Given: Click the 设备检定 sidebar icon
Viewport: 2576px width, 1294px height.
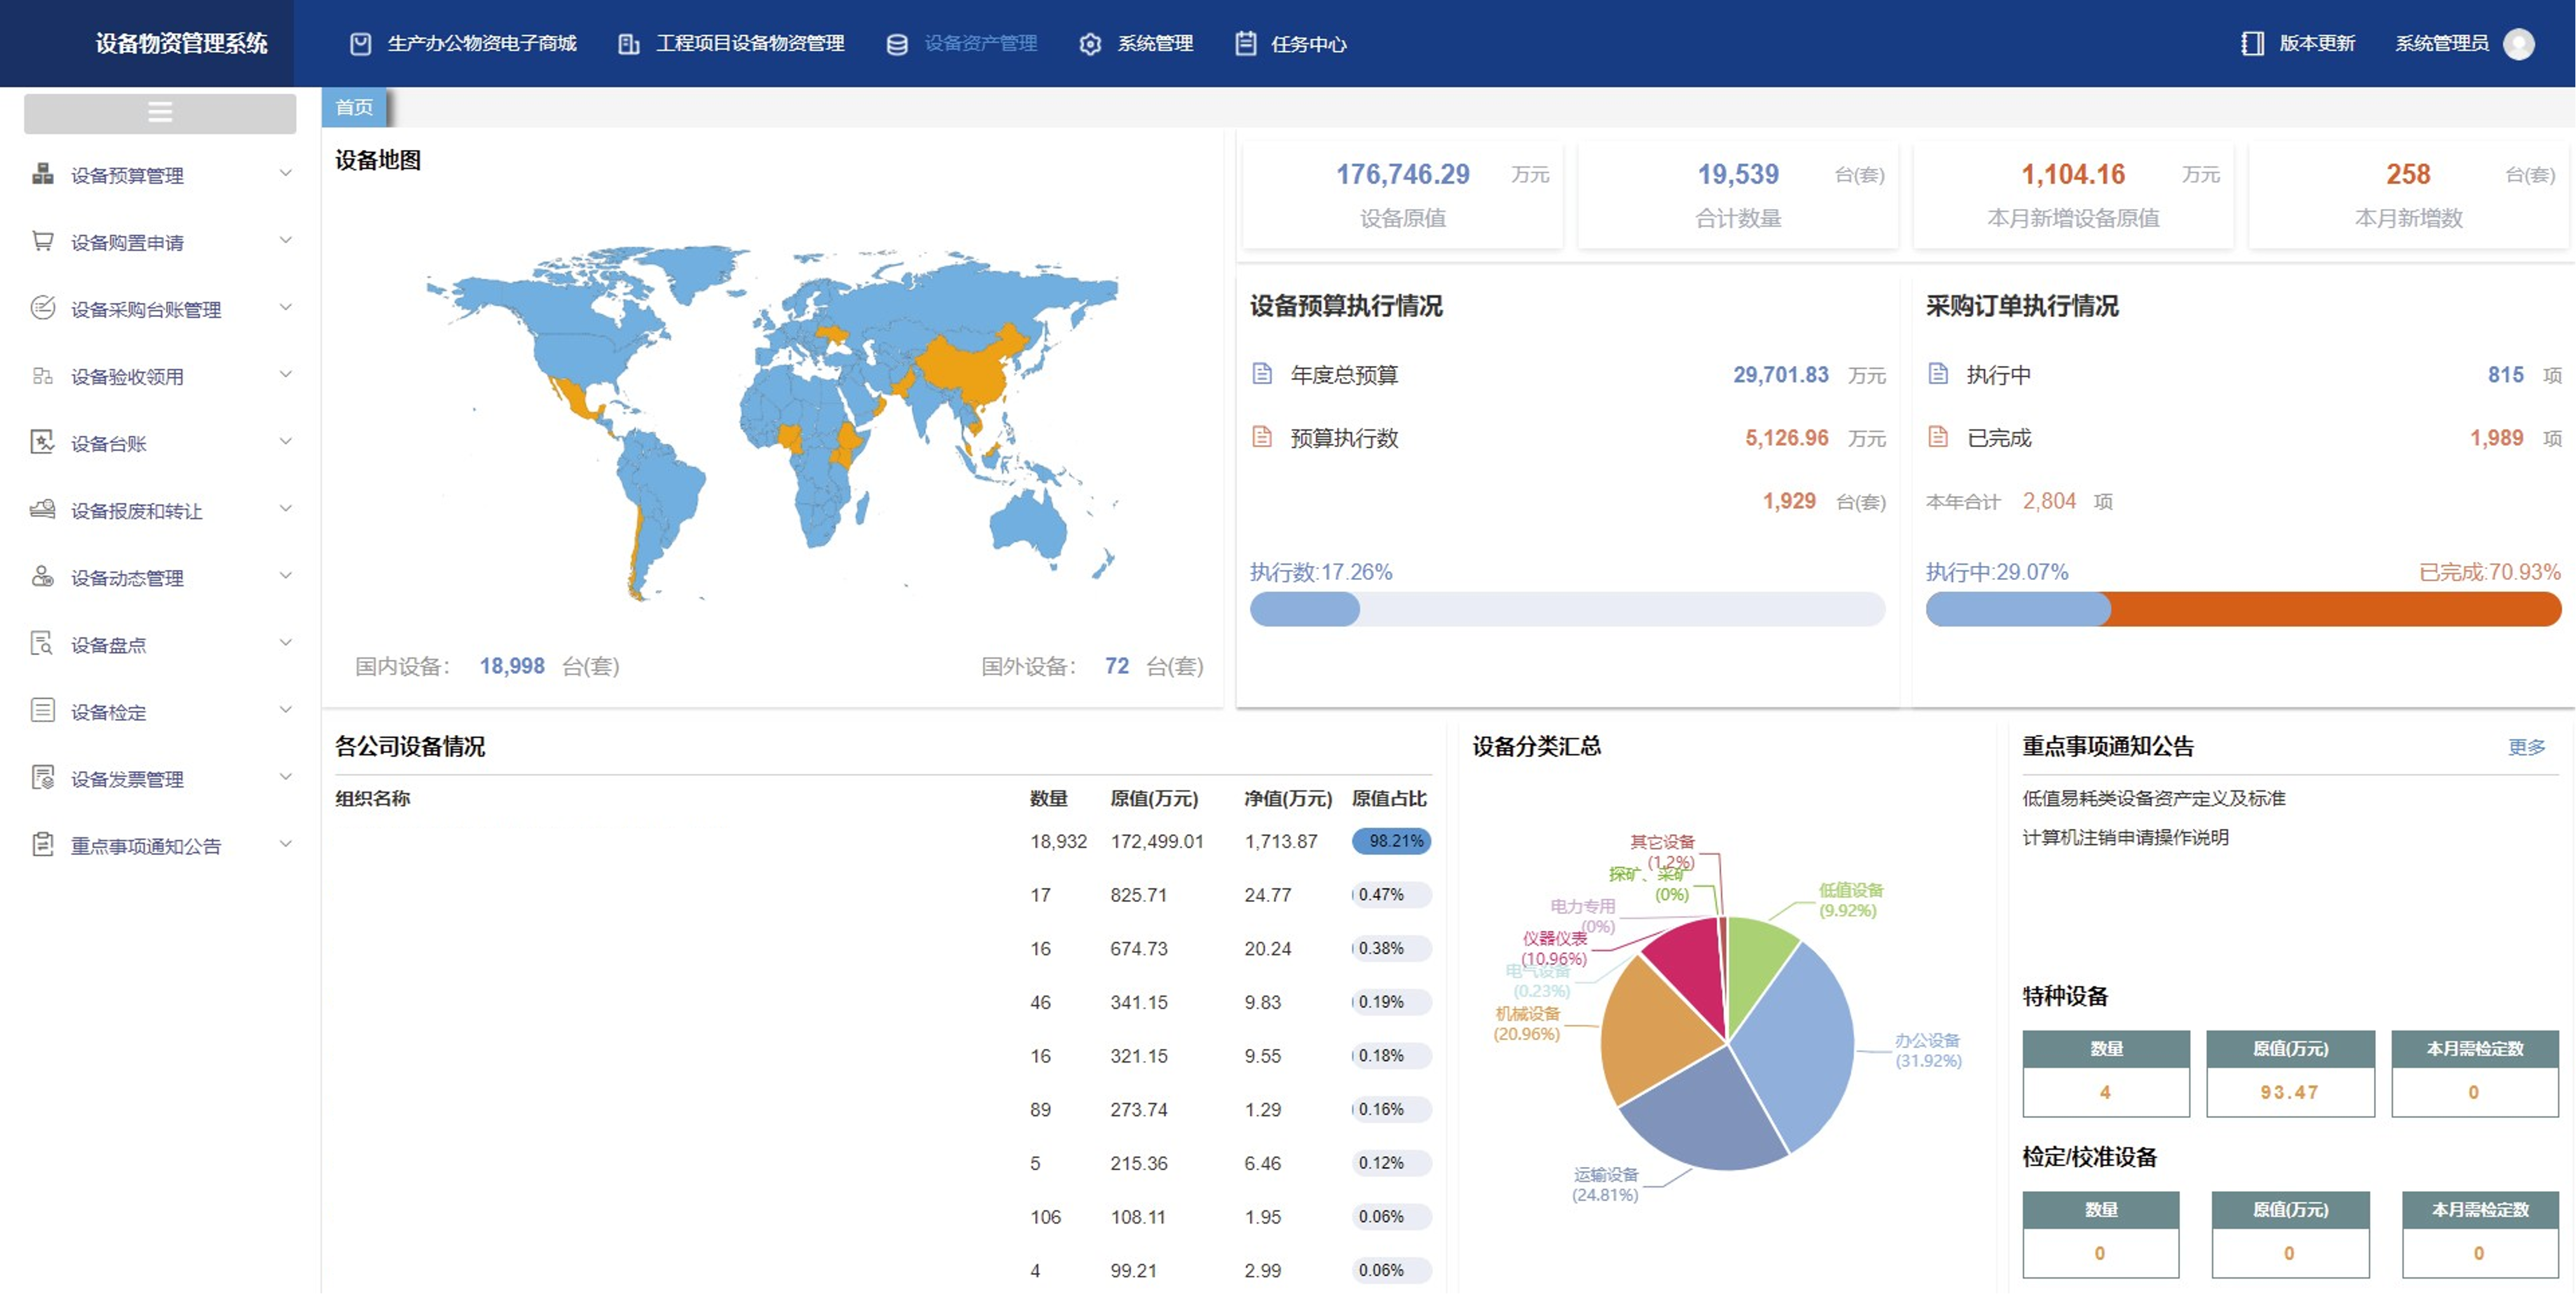Looking at the screenshot, I should [x=42, y=710].
